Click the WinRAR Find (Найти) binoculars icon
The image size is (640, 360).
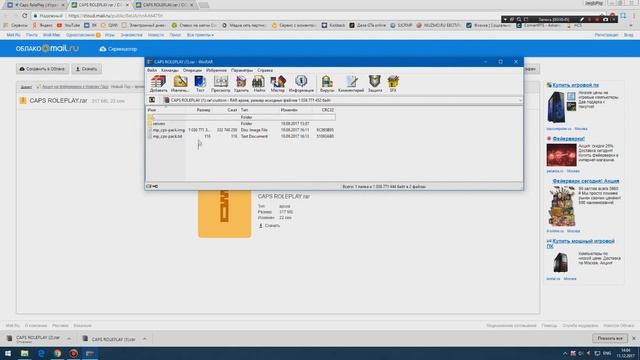tap(259, 84)
